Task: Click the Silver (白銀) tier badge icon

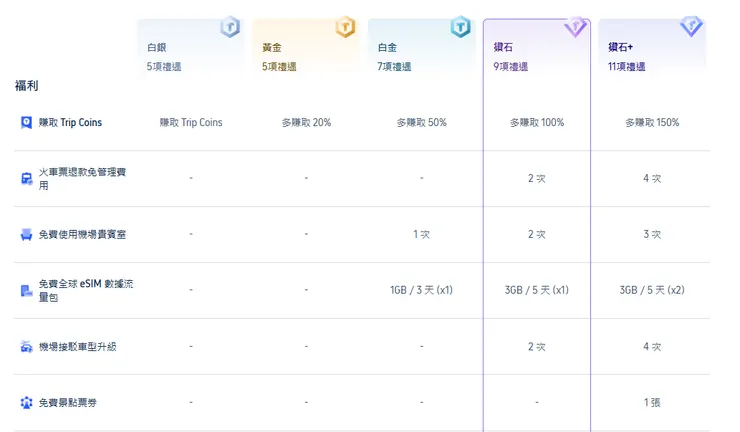Action: point(230,27)
